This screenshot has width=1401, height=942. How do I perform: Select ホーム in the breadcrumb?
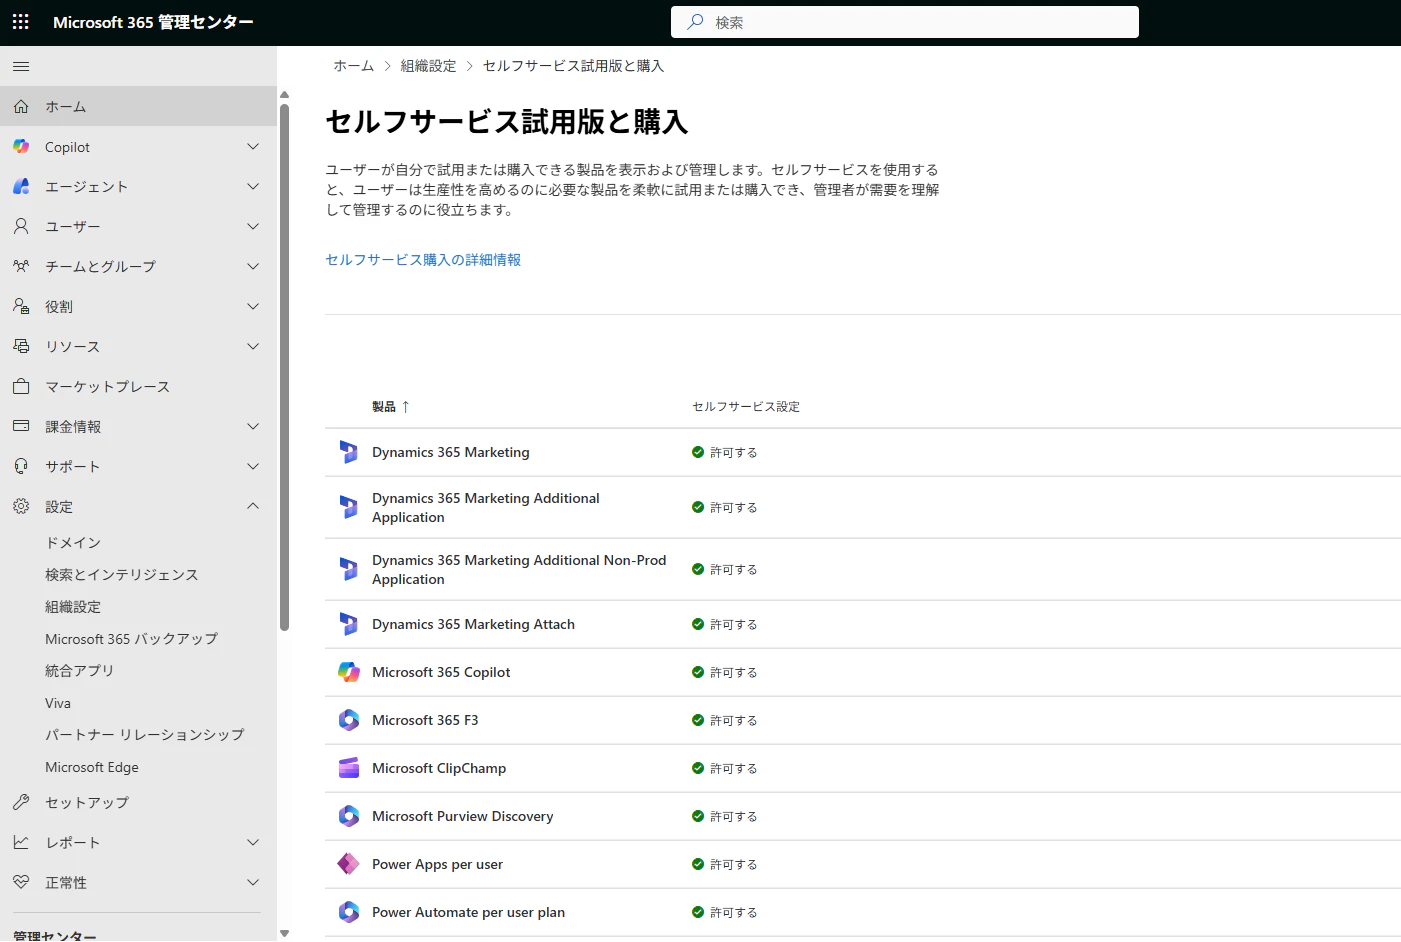coord(353,65)
